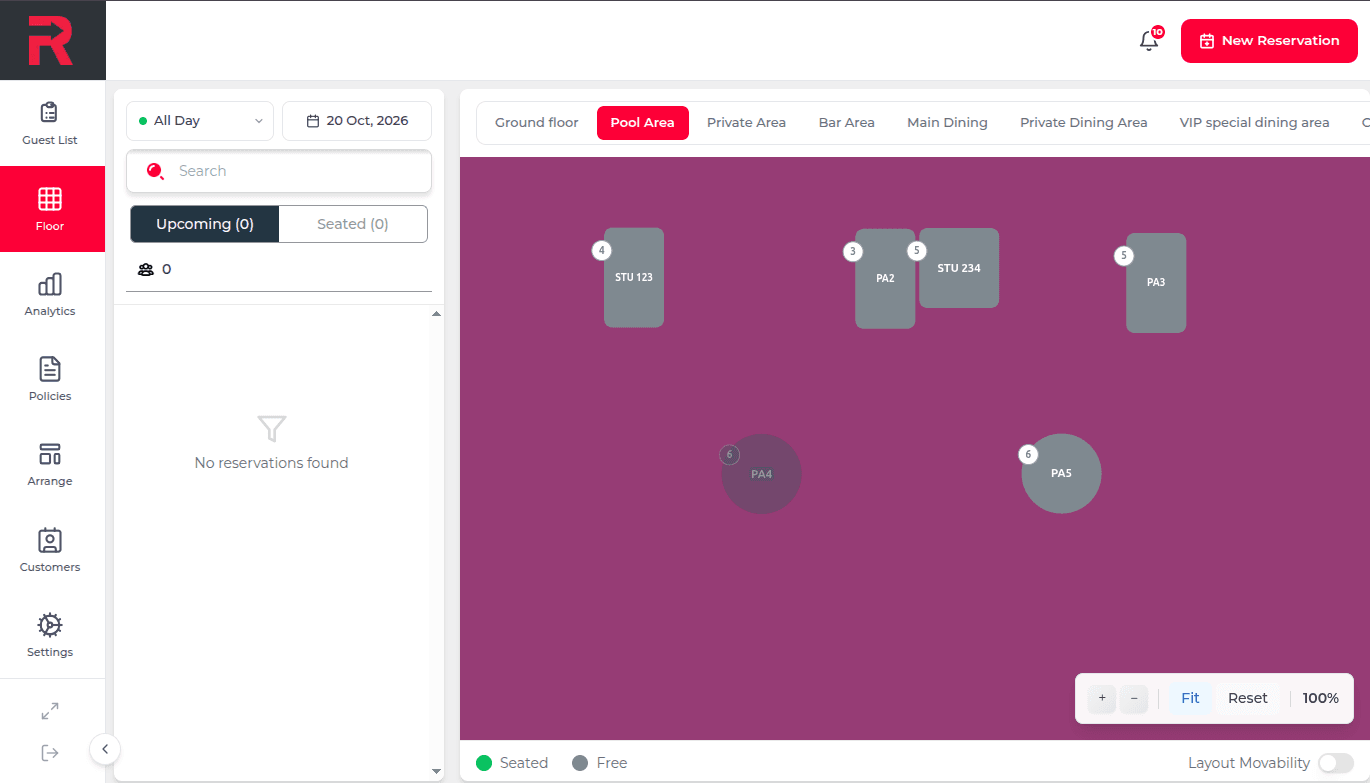This screenshot has width=1370, height=783.
Task: Reset the floor plan zoom
Action: (1248, 698)
